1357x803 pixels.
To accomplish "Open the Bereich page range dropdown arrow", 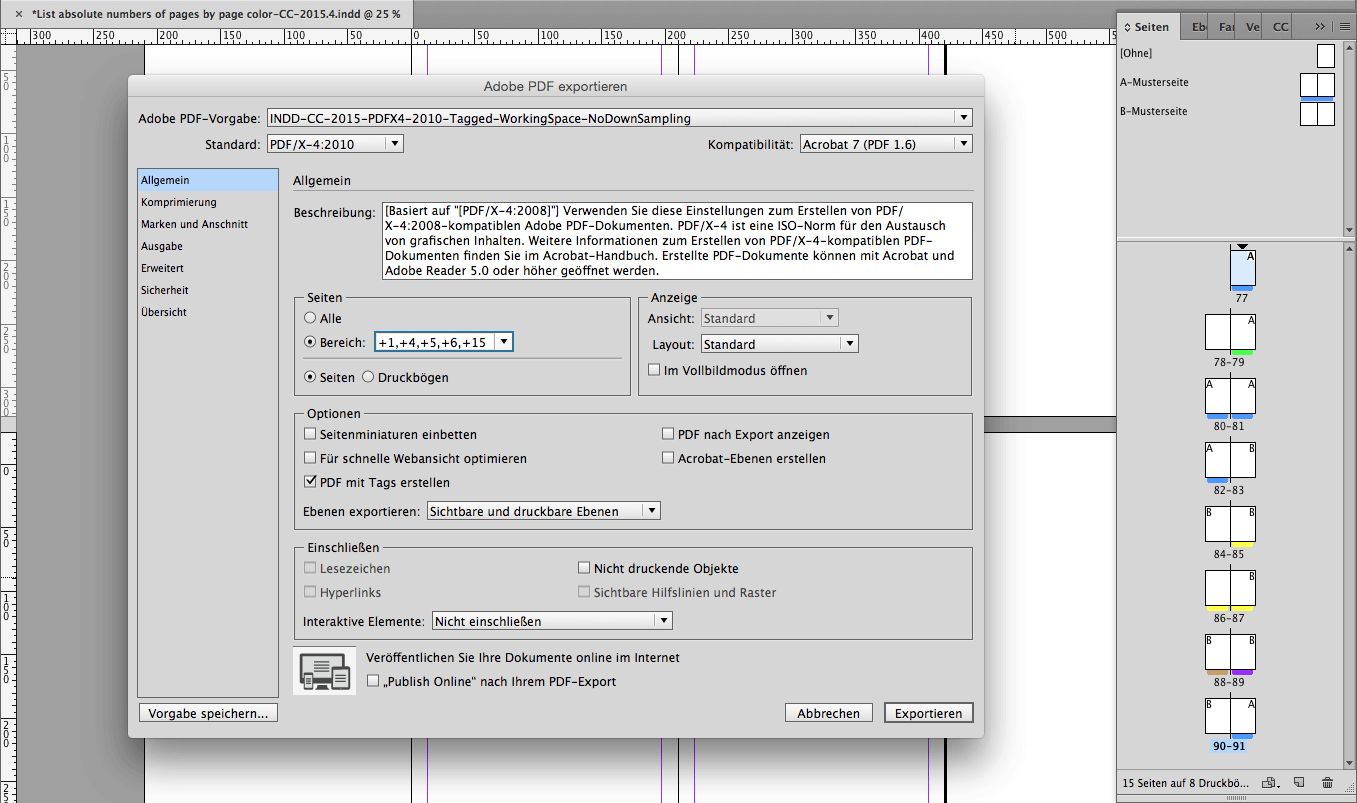I will point(503,342).
